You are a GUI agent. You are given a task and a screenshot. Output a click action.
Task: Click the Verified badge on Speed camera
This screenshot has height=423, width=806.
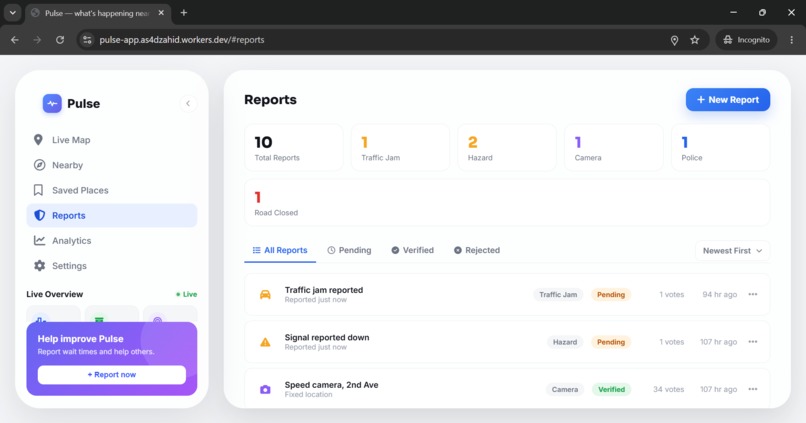(611, 389)
